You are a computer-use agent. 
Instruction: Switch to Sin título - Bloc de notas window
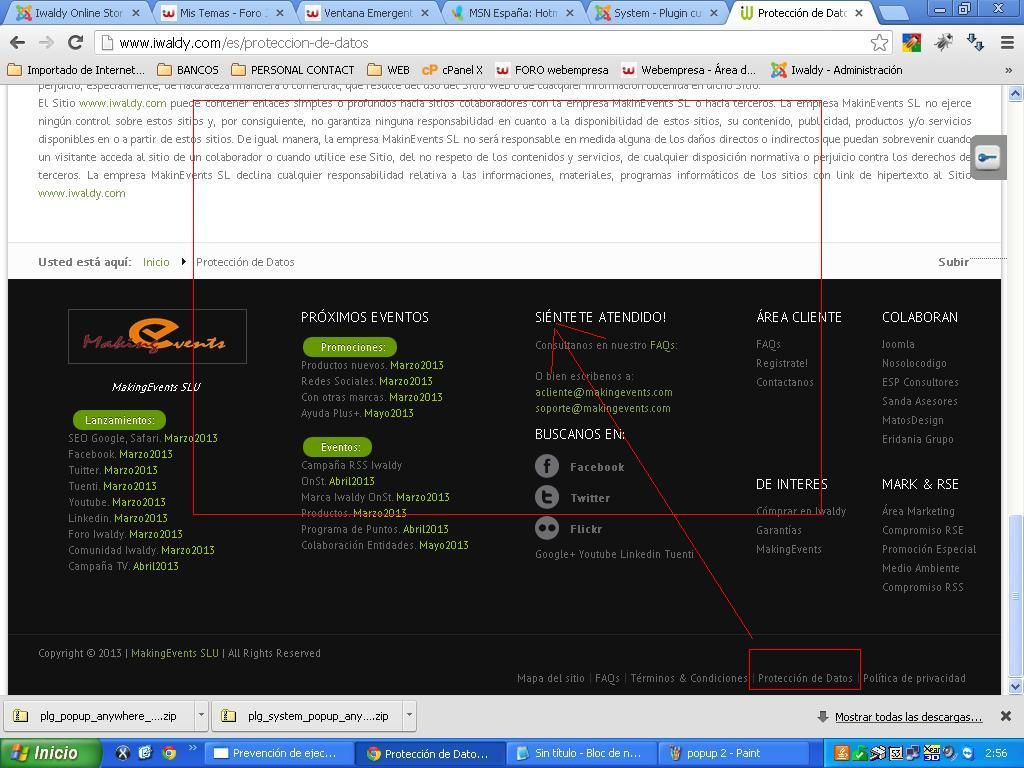pyautogui.click(x=581, y=753)
